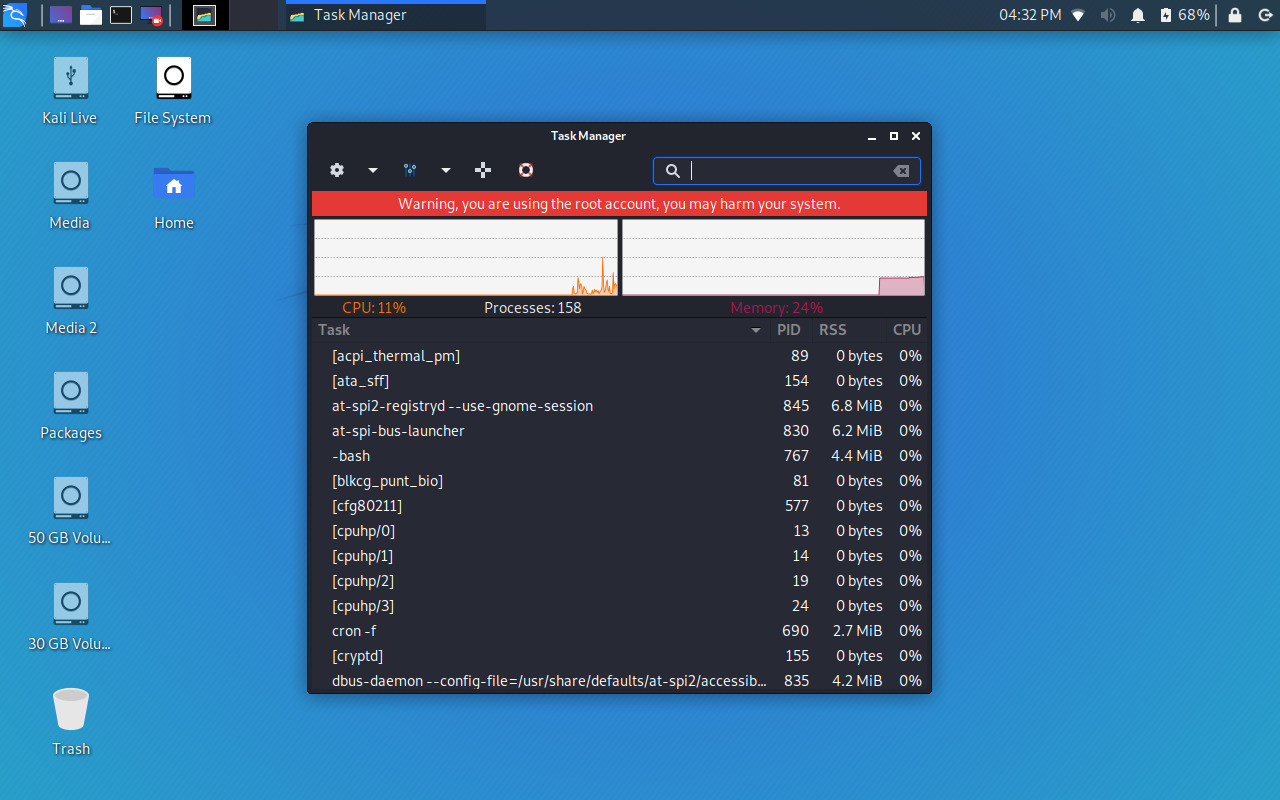
Task: Clear the search box using the backspace icon
Action: coord(899,170)
